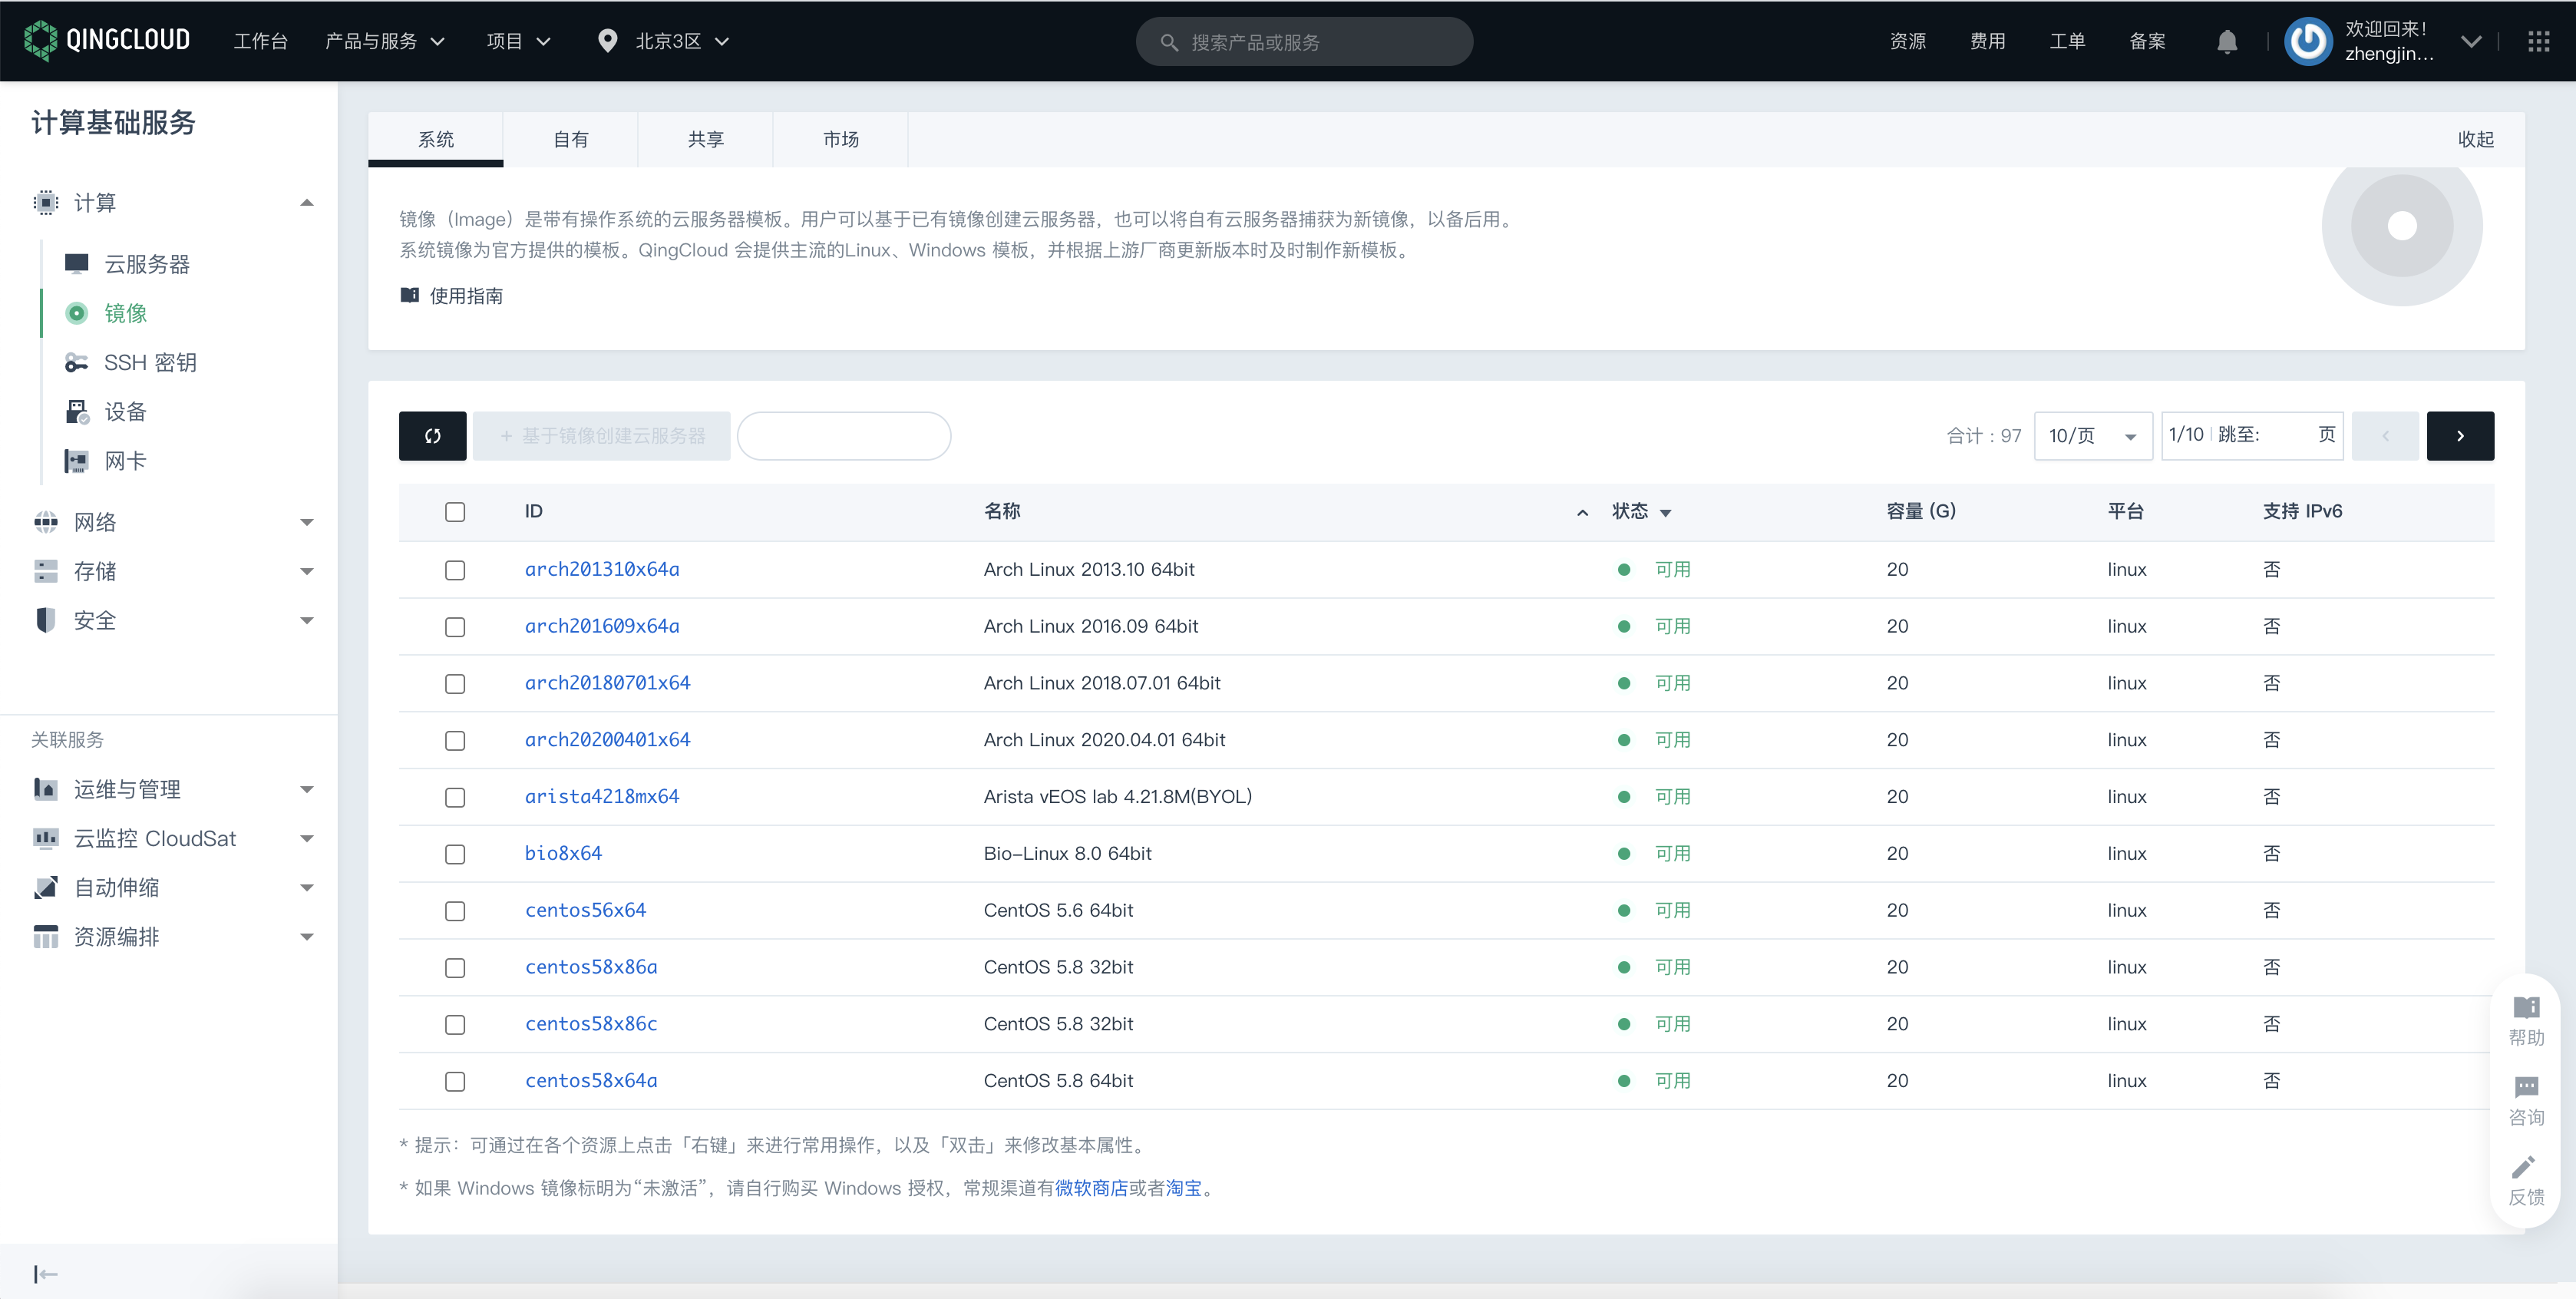
Task: Click the 反馈 feedback pencil icon
Action: coord(2526,1167)
